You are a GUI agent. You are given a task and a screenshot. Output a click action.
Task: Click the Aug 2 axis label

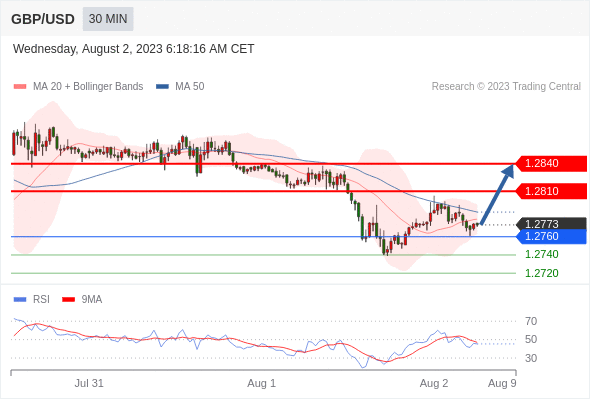tap(434, 383)
